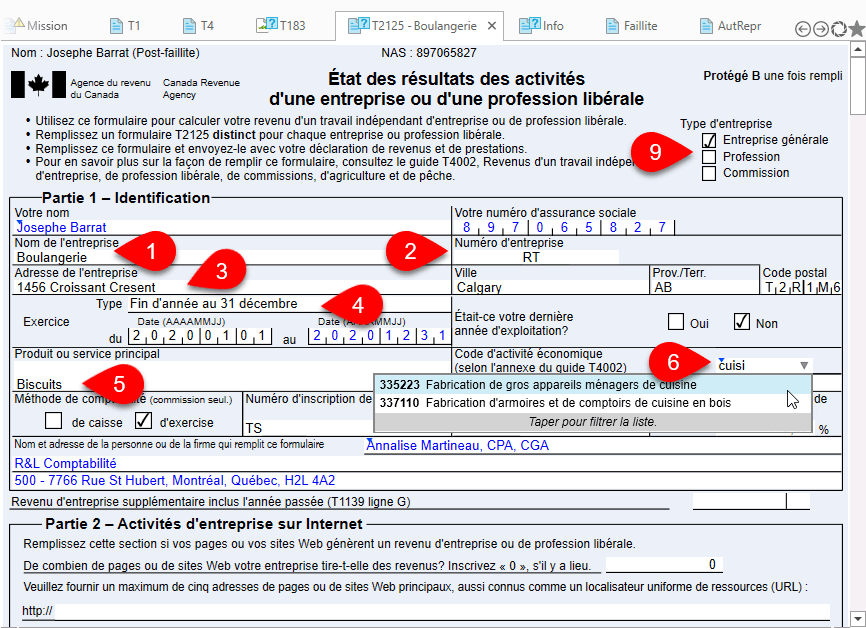Click the Mission tab warning document icon

click(15, 25)
